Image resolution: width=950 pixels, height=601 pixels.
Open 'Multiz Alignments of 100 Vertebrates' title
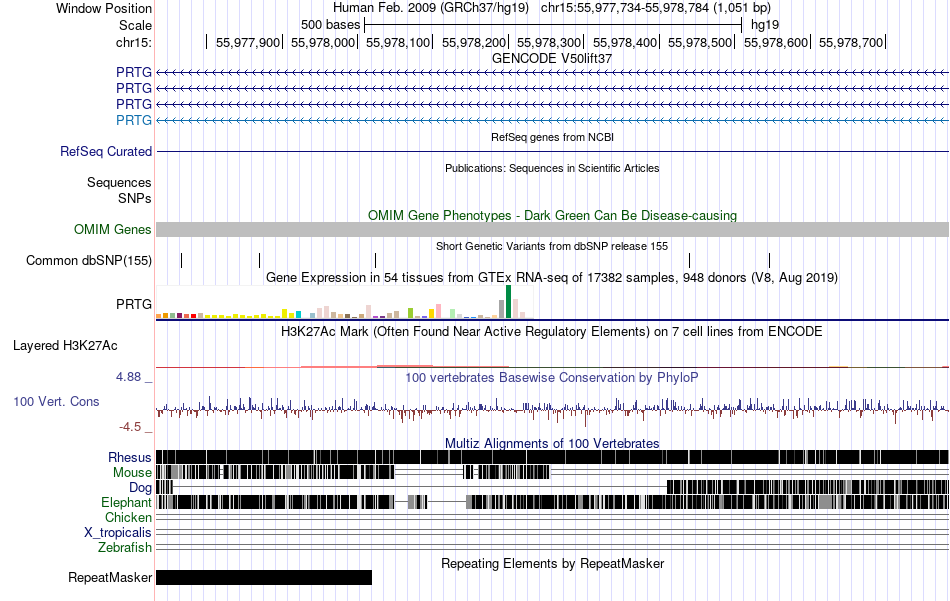(552, 443)
